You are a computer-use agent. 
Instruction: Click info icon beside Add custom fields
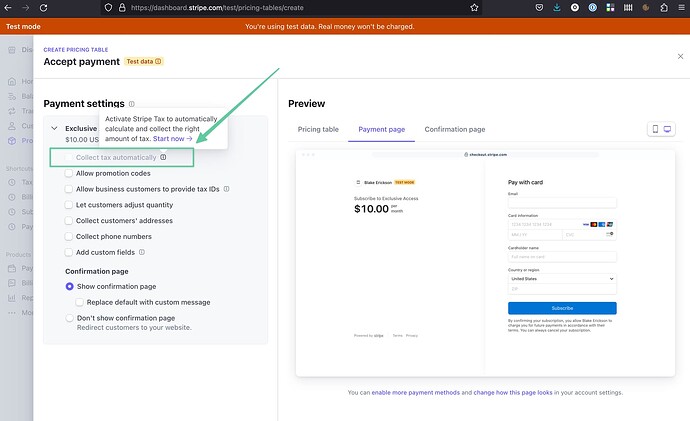[x=142, y=252]
